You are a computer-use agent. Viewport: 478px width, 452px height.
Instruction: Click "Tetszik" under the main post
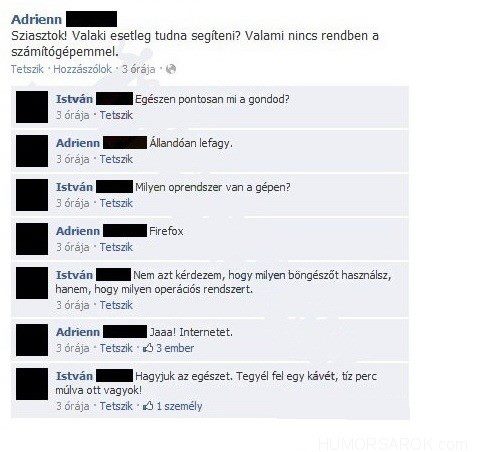point(27,69)
